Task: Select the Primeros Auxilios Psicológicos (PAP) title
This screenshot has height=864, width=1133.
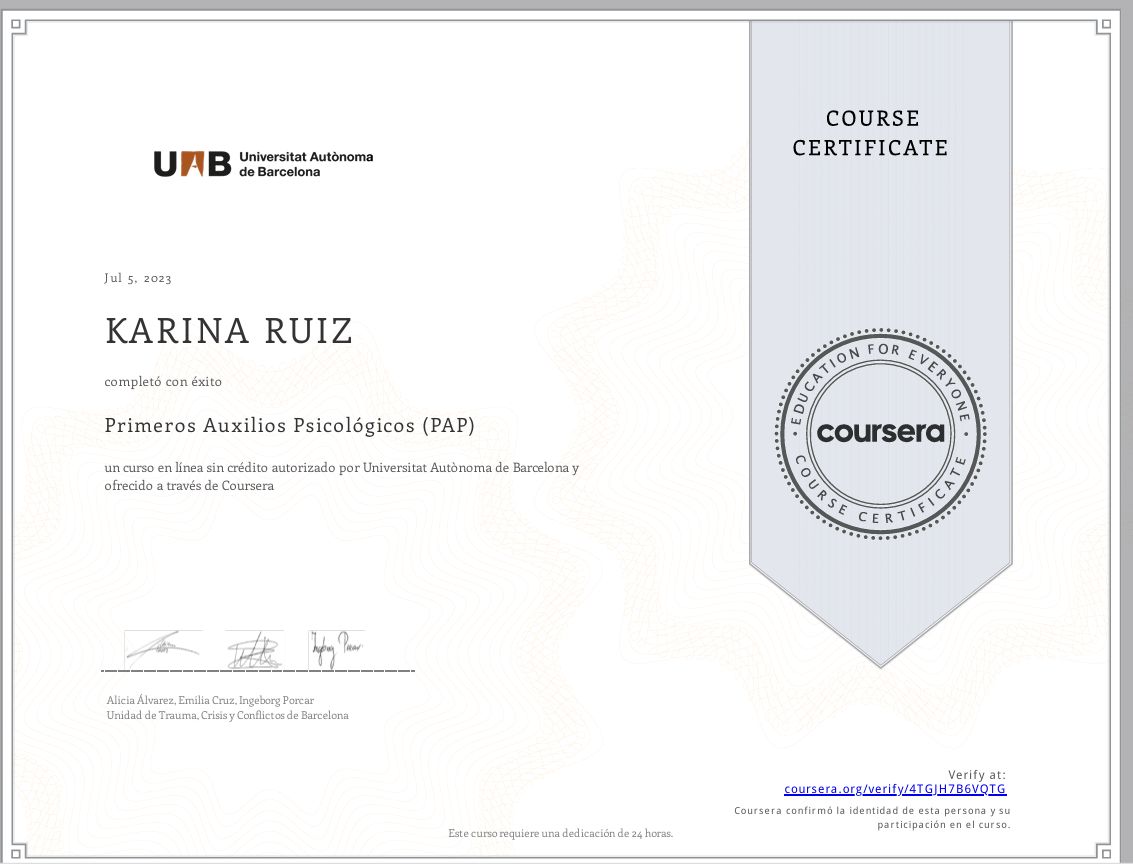Action: click(290, 425)
